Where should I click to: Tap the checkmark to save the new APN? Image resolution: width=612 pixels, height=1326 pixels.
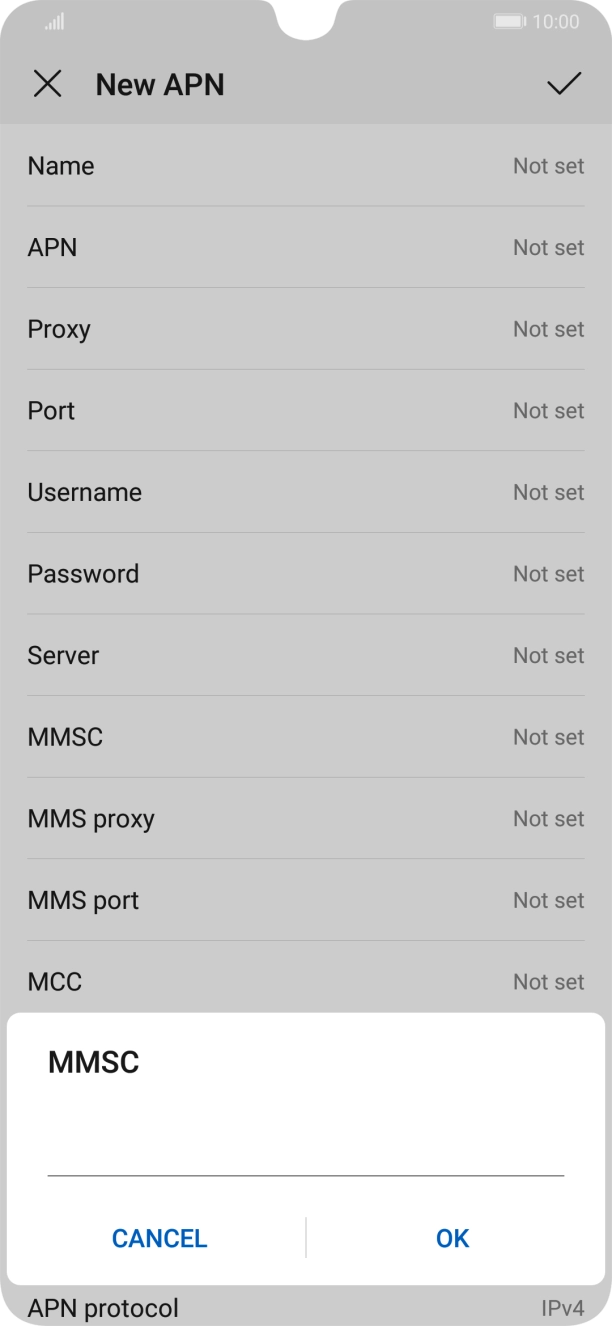[x=565, y=84]
